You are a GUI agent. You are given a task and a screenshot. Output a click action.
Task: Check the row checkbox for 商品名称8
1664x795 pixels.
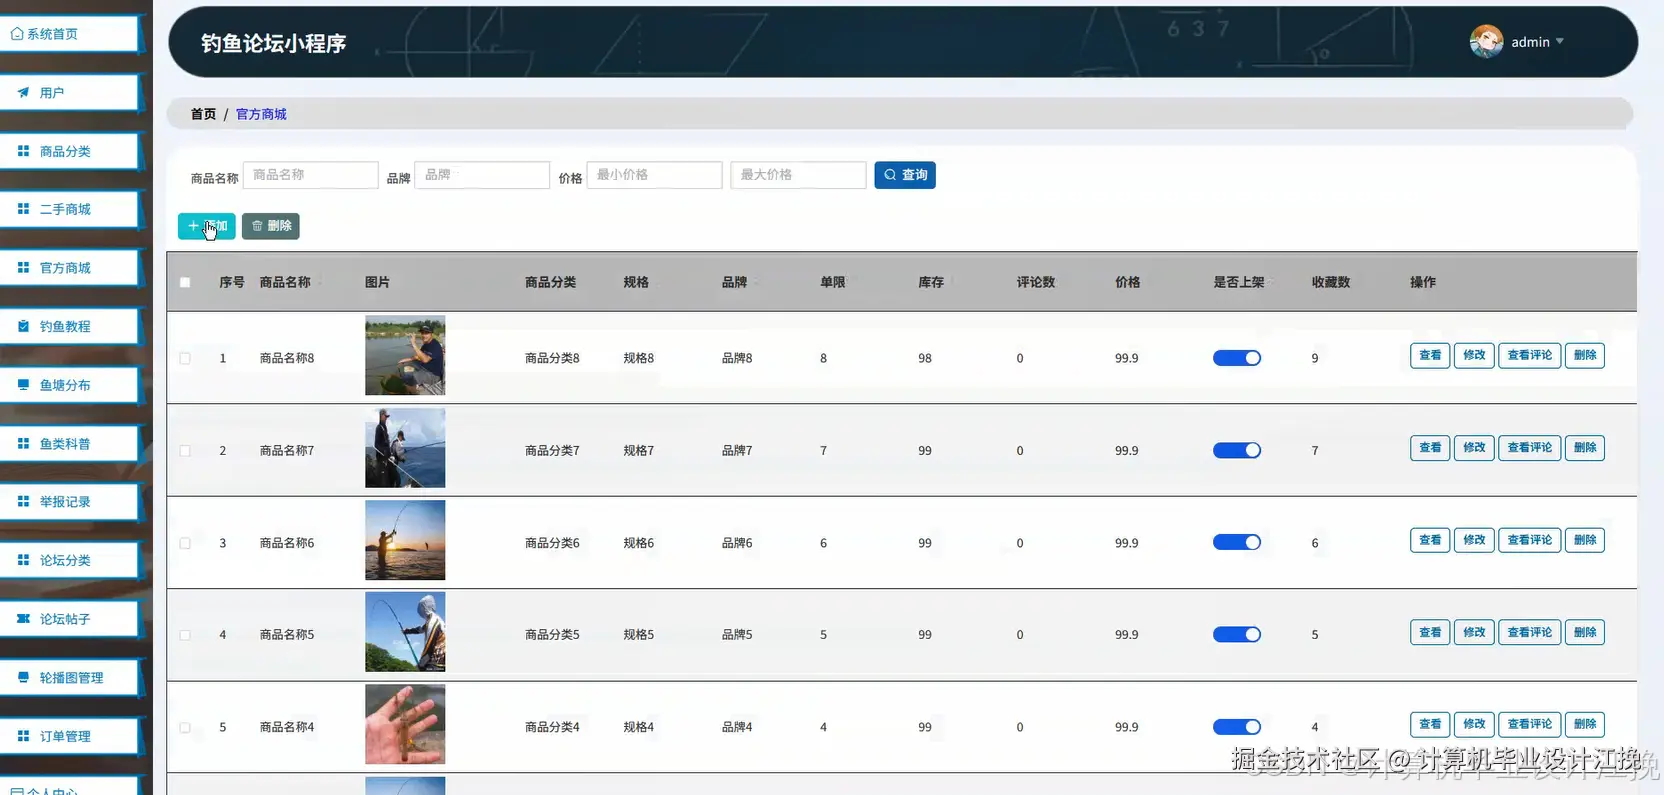click(x=185, y=358)
